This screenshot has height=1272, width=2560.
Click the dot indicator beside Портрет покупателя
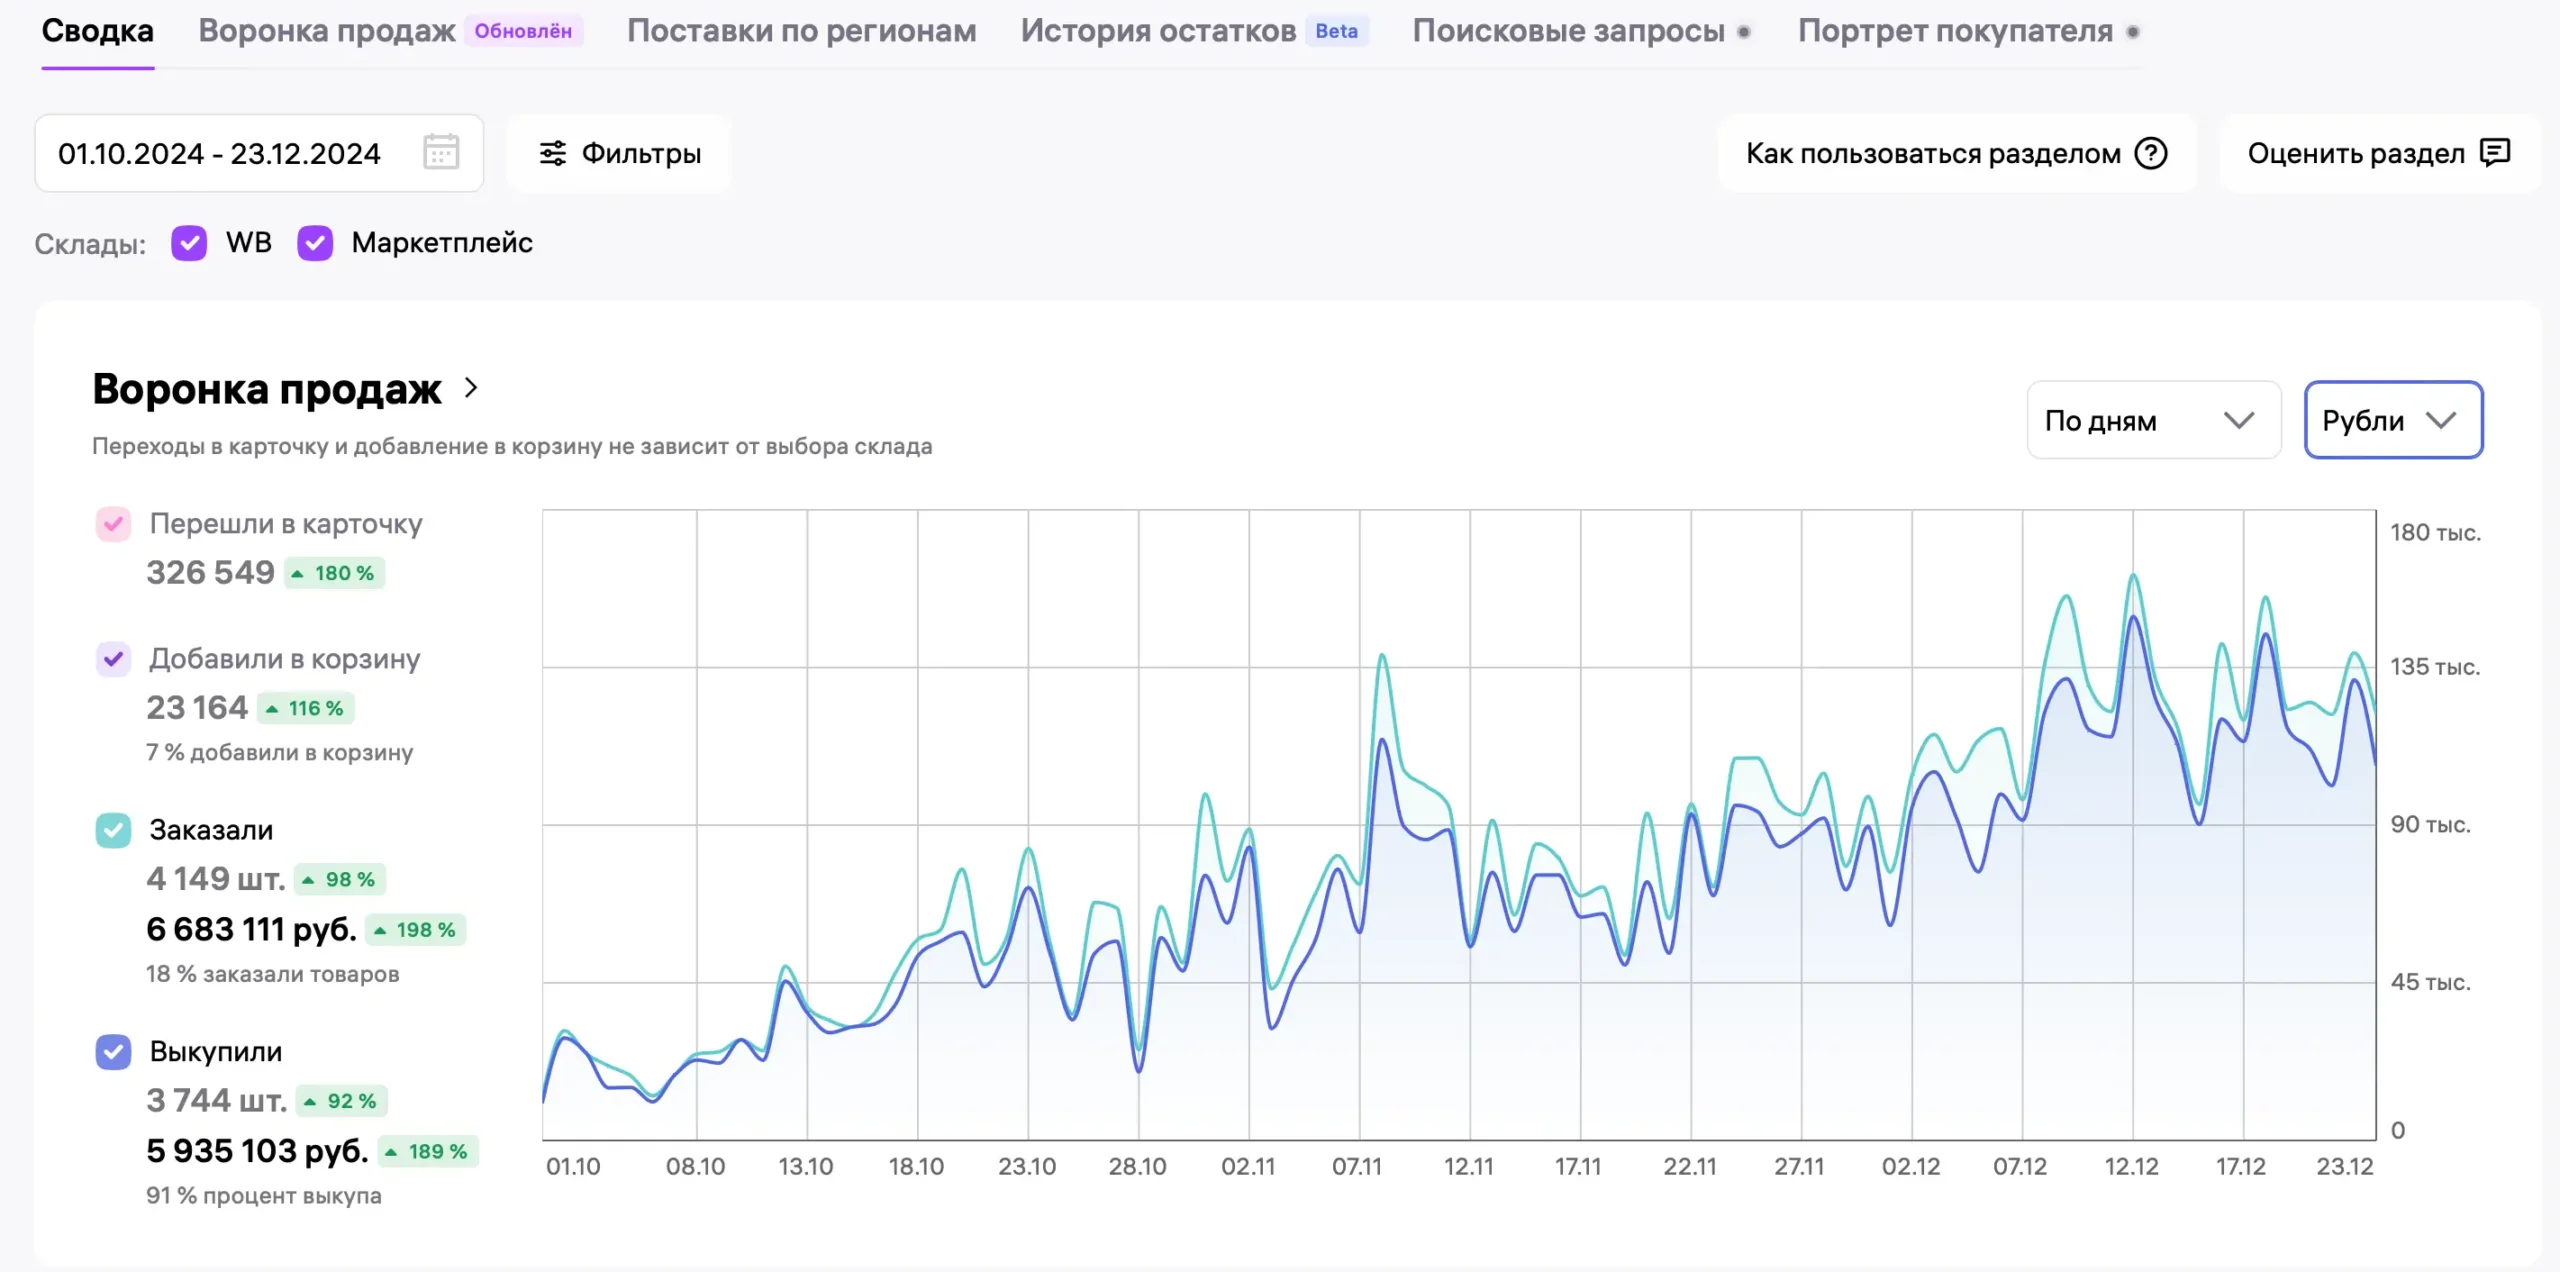click(2132, 32)
